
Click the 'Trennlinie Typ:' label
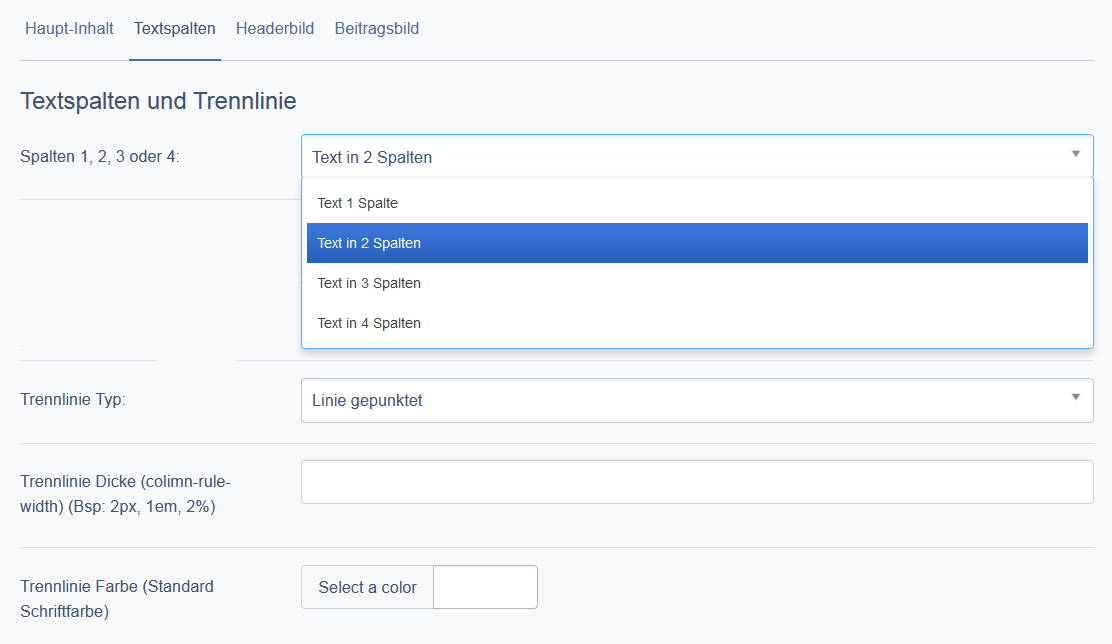[x=73, y=400]
